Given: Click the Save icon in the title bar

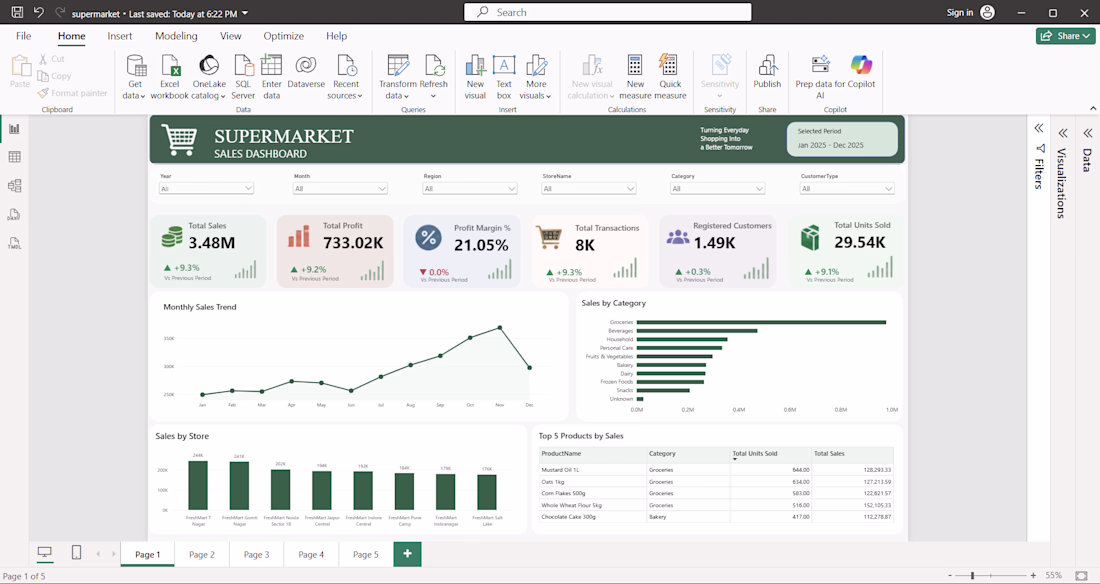Looking at the screenshot, I should tap(18, 13).
